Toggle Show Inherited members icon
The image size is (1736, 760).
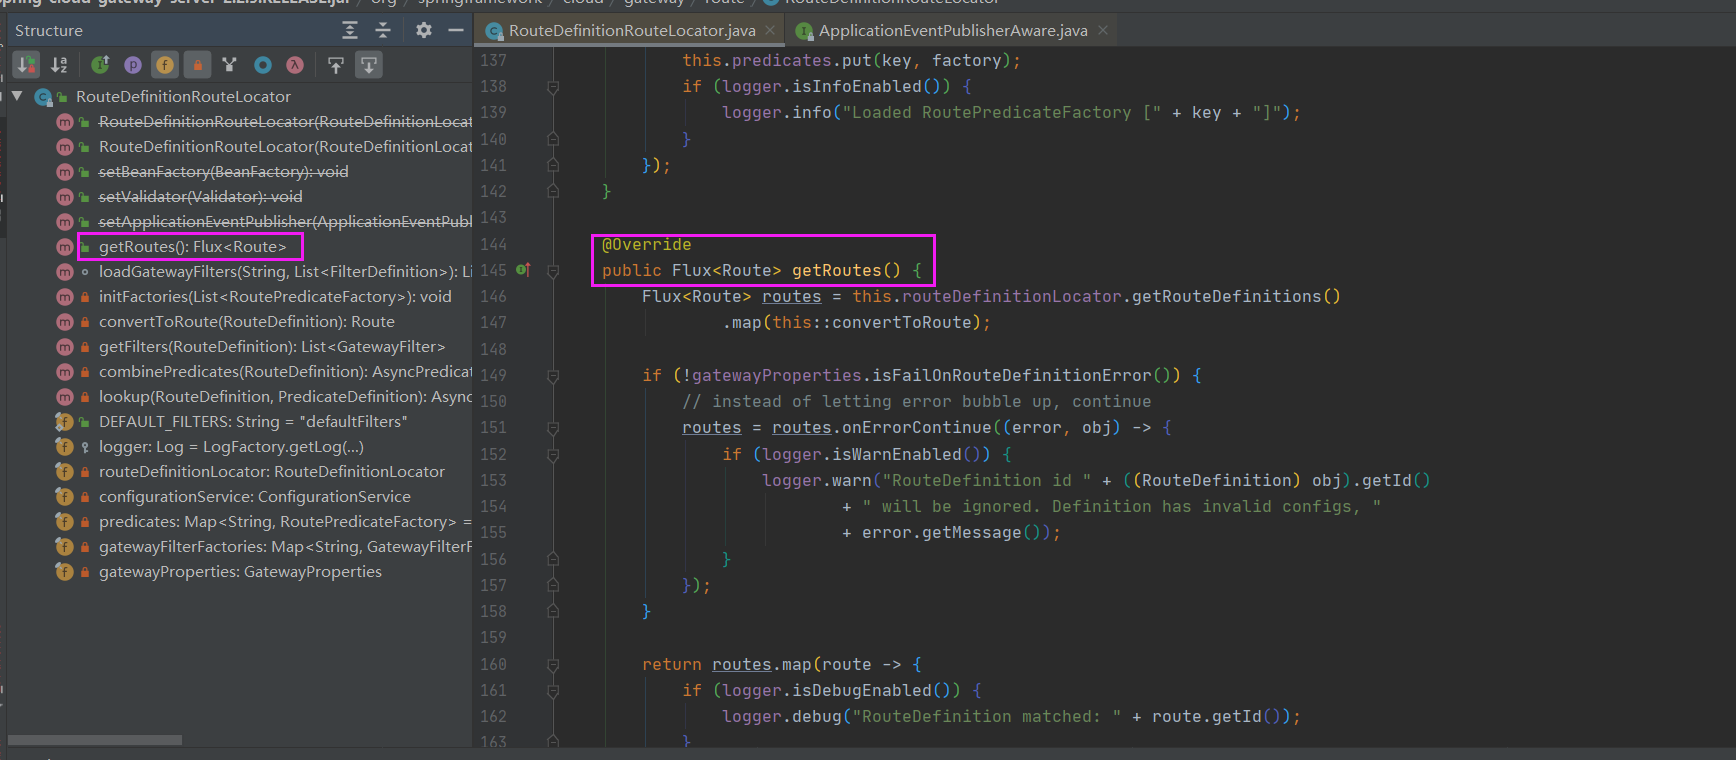tap(230, 65)
